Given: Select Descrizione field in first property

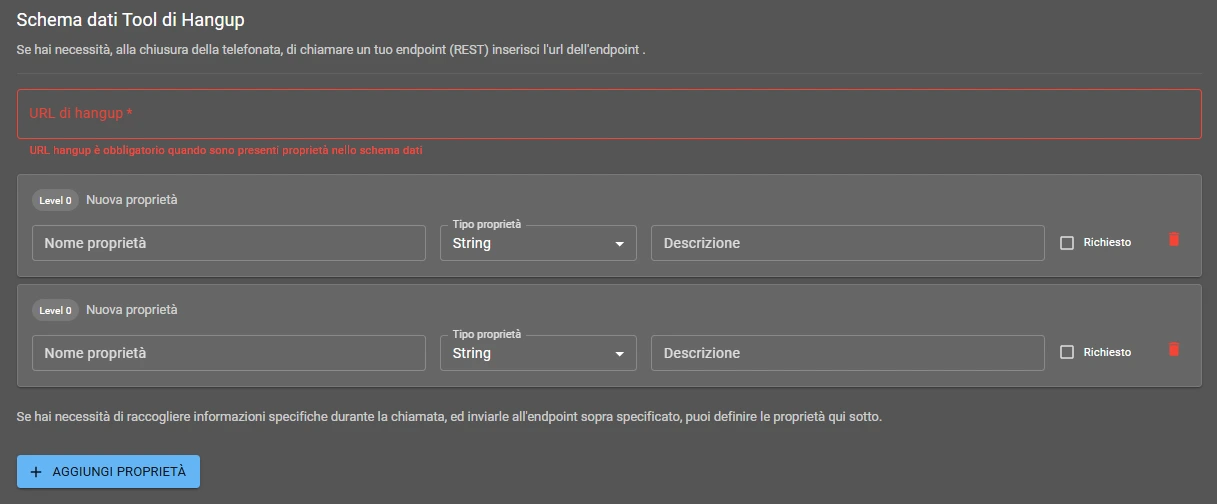Looking at the screenshot, I should pos(847,243).
